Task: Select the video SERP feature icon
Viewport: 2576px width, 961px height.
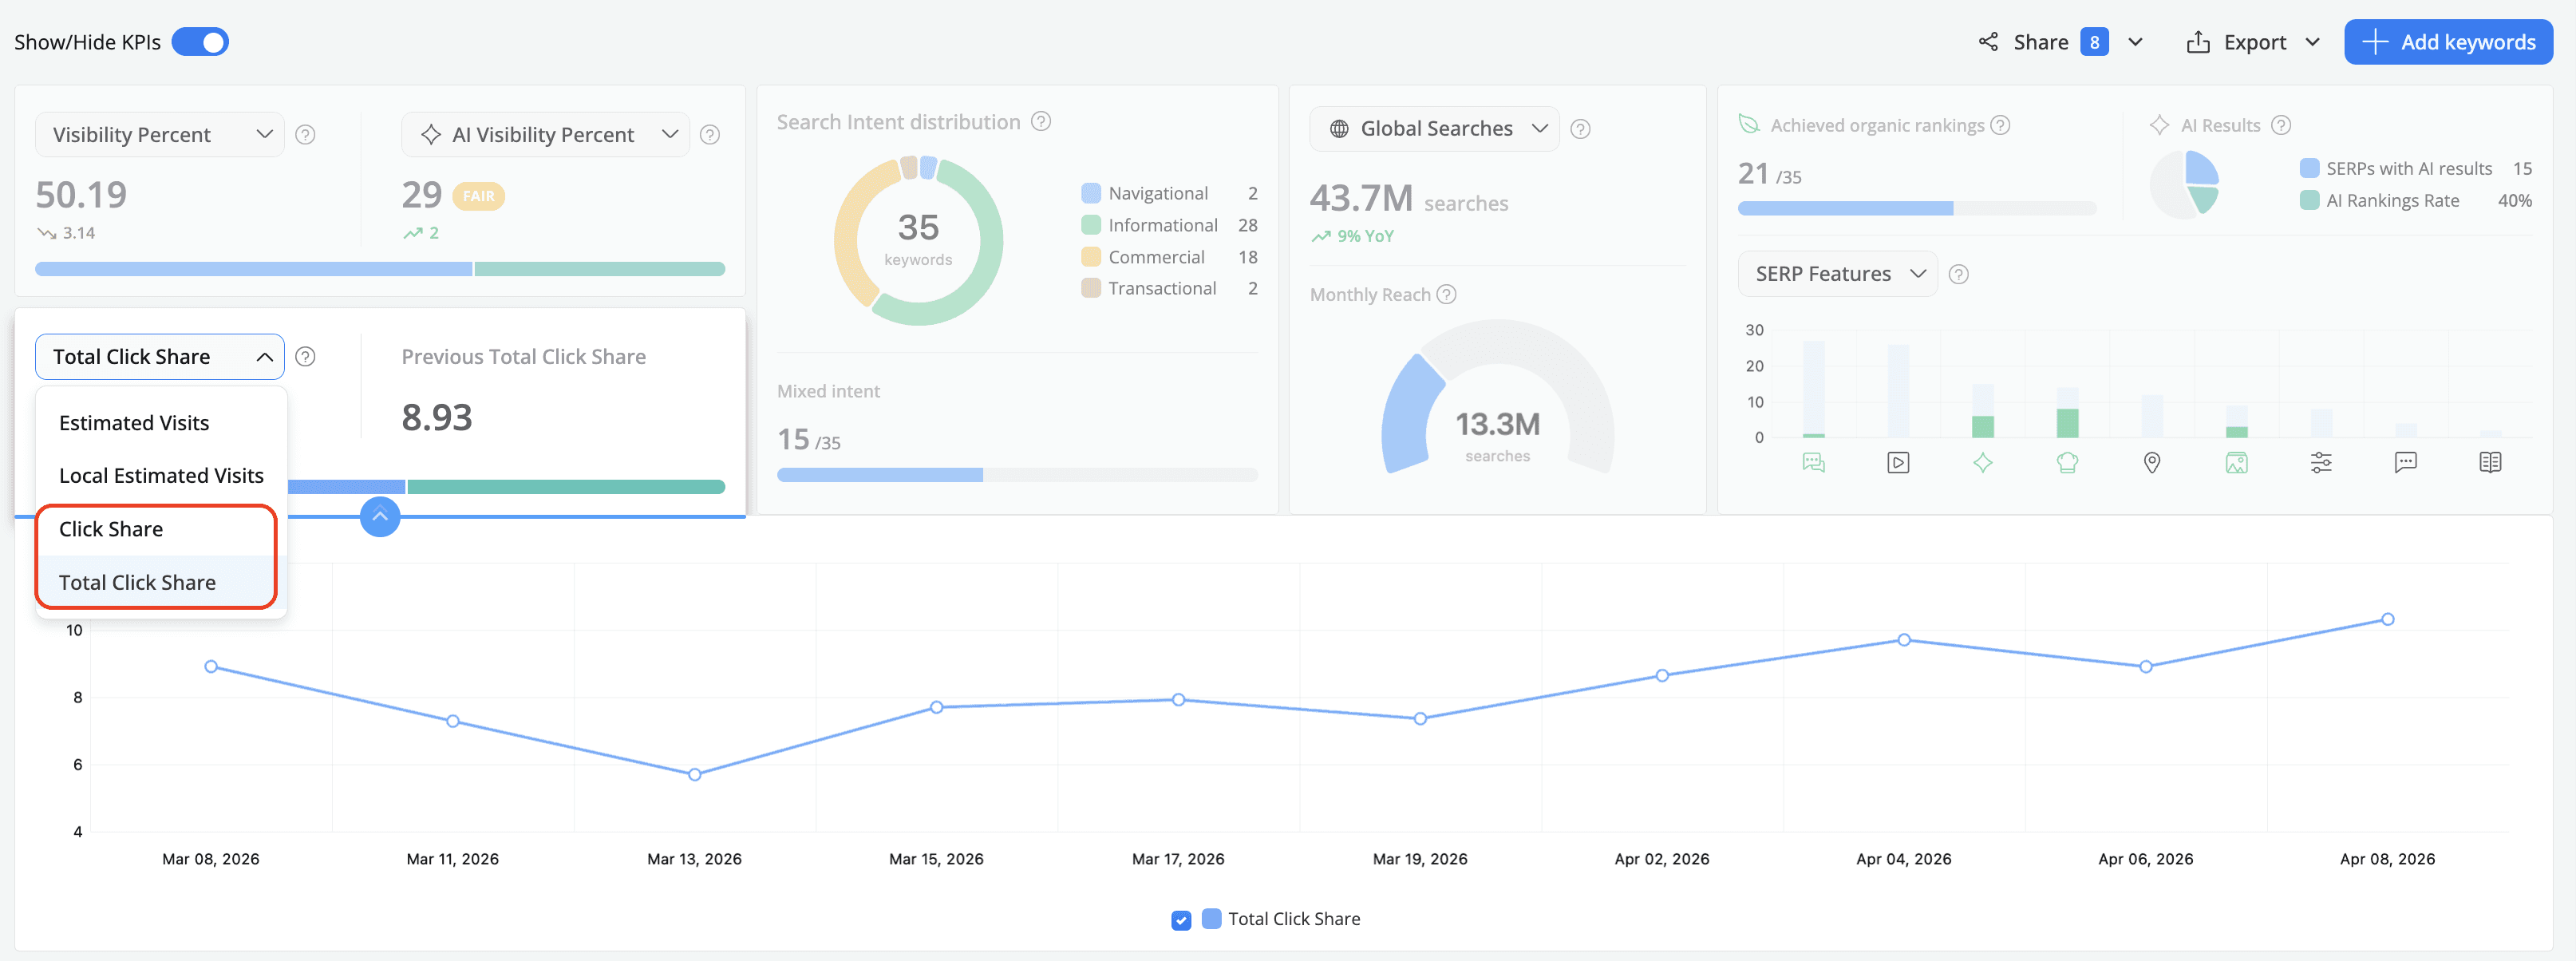Action: point(1898,462)
